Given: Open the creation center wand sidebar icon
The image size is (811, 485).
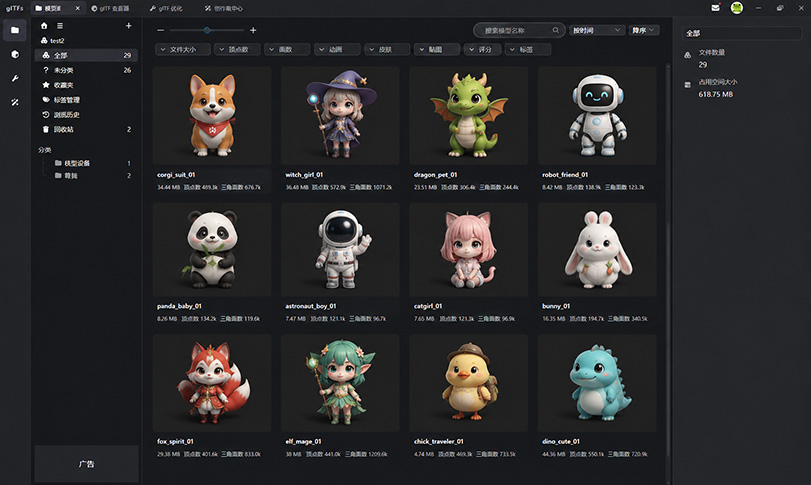Looking at the screenshot, I should [x=15, y=102].
